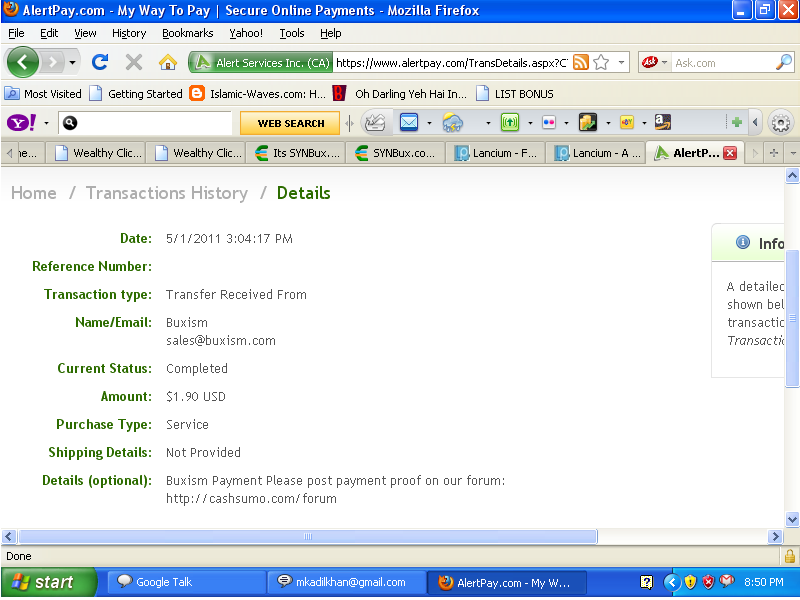Go back with the green back arrow

pyautogui.click(x=22, y=63)
